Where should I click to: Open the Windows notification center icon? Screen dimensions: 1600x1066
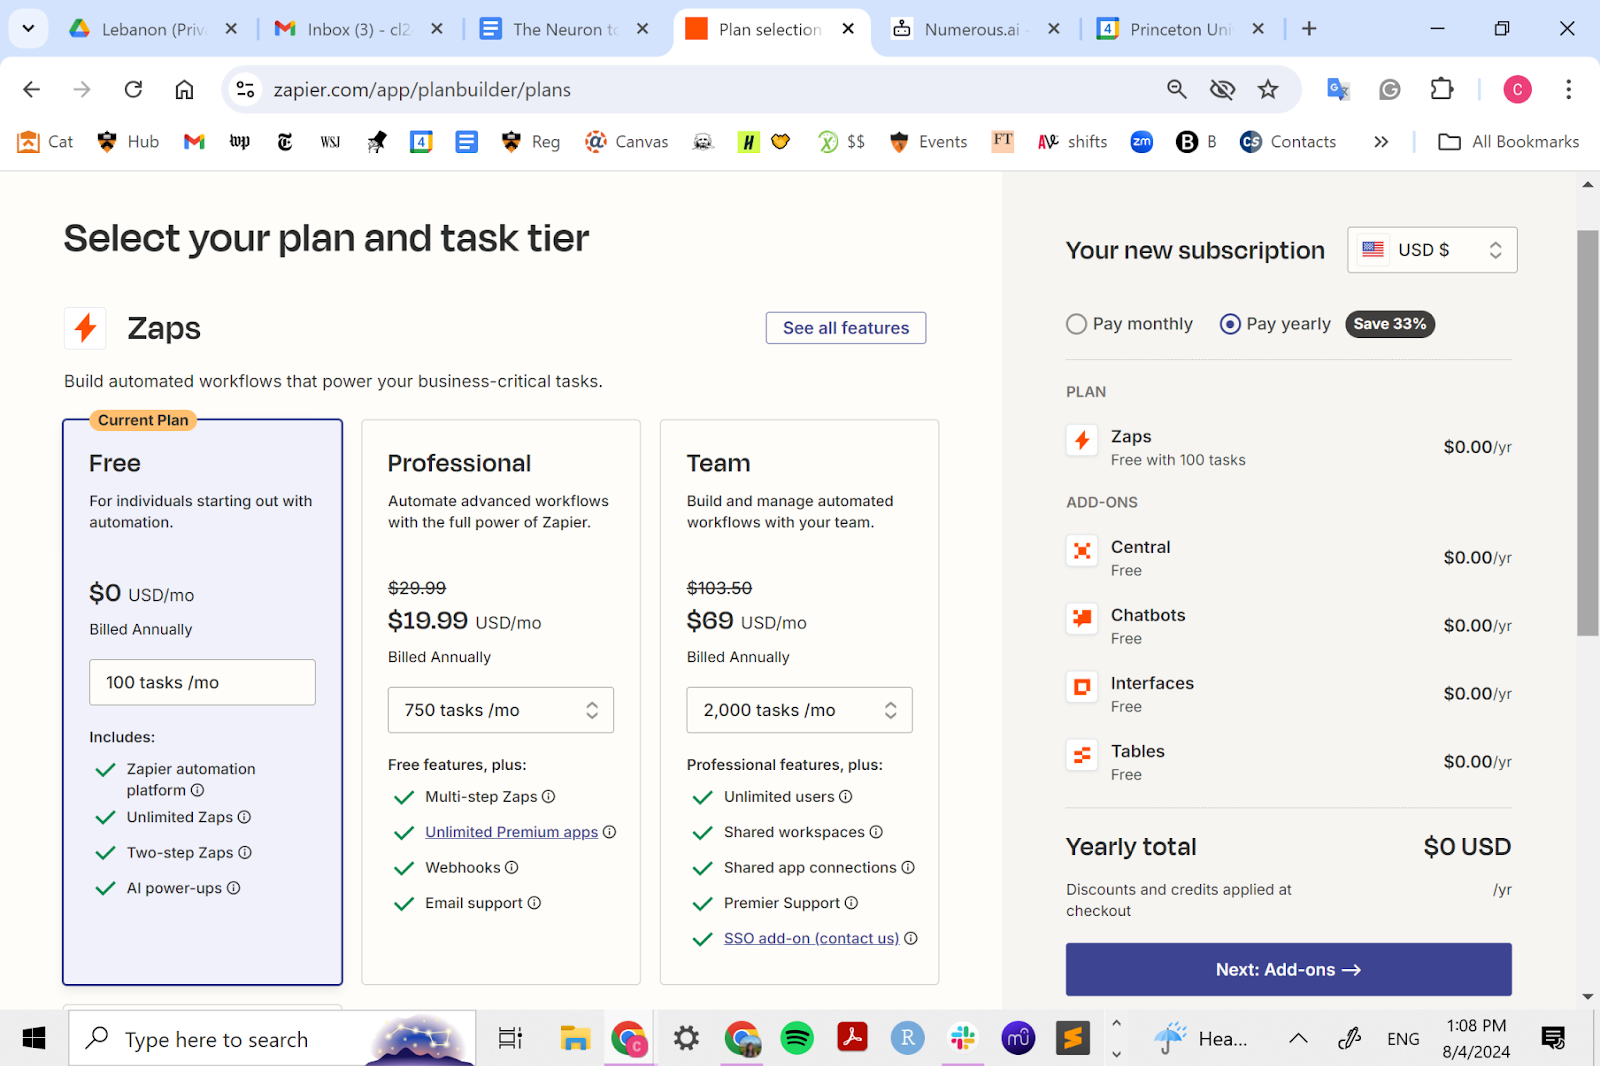coord(1553,1039)
